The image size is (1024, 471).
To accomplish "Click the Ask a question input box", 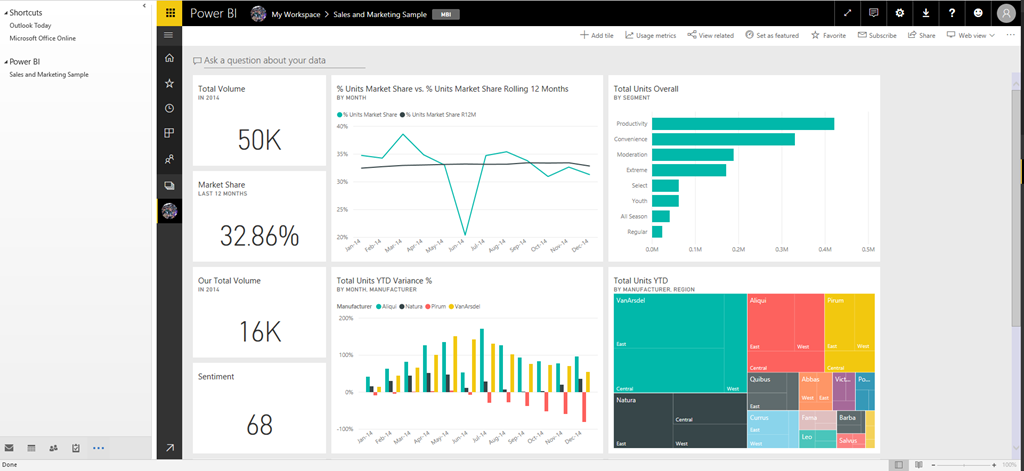I will [264, 60].
